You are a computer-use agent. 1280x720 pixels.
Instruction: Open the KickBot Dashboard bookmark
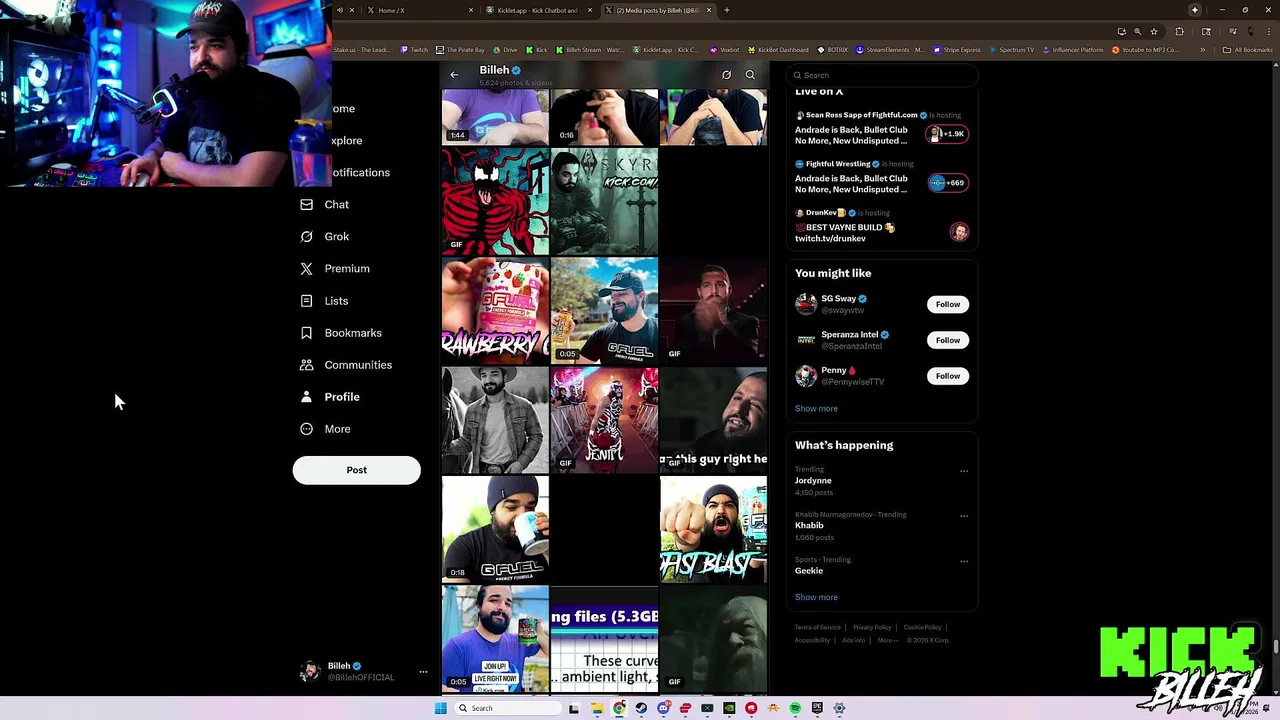click(x=777, y=50)
